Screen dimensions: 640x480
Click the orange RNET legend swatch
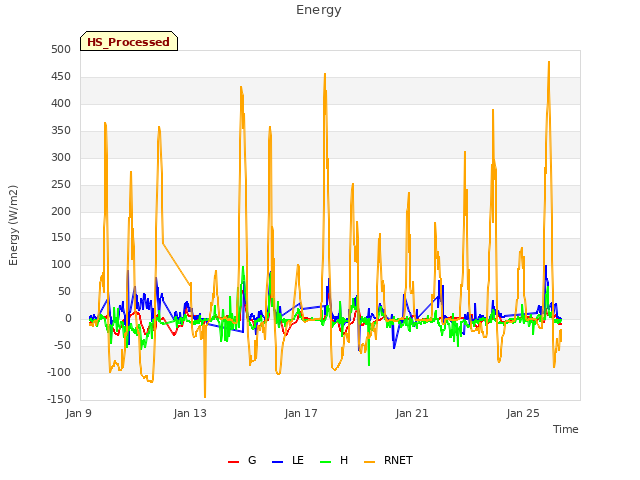tap(369, 462)
